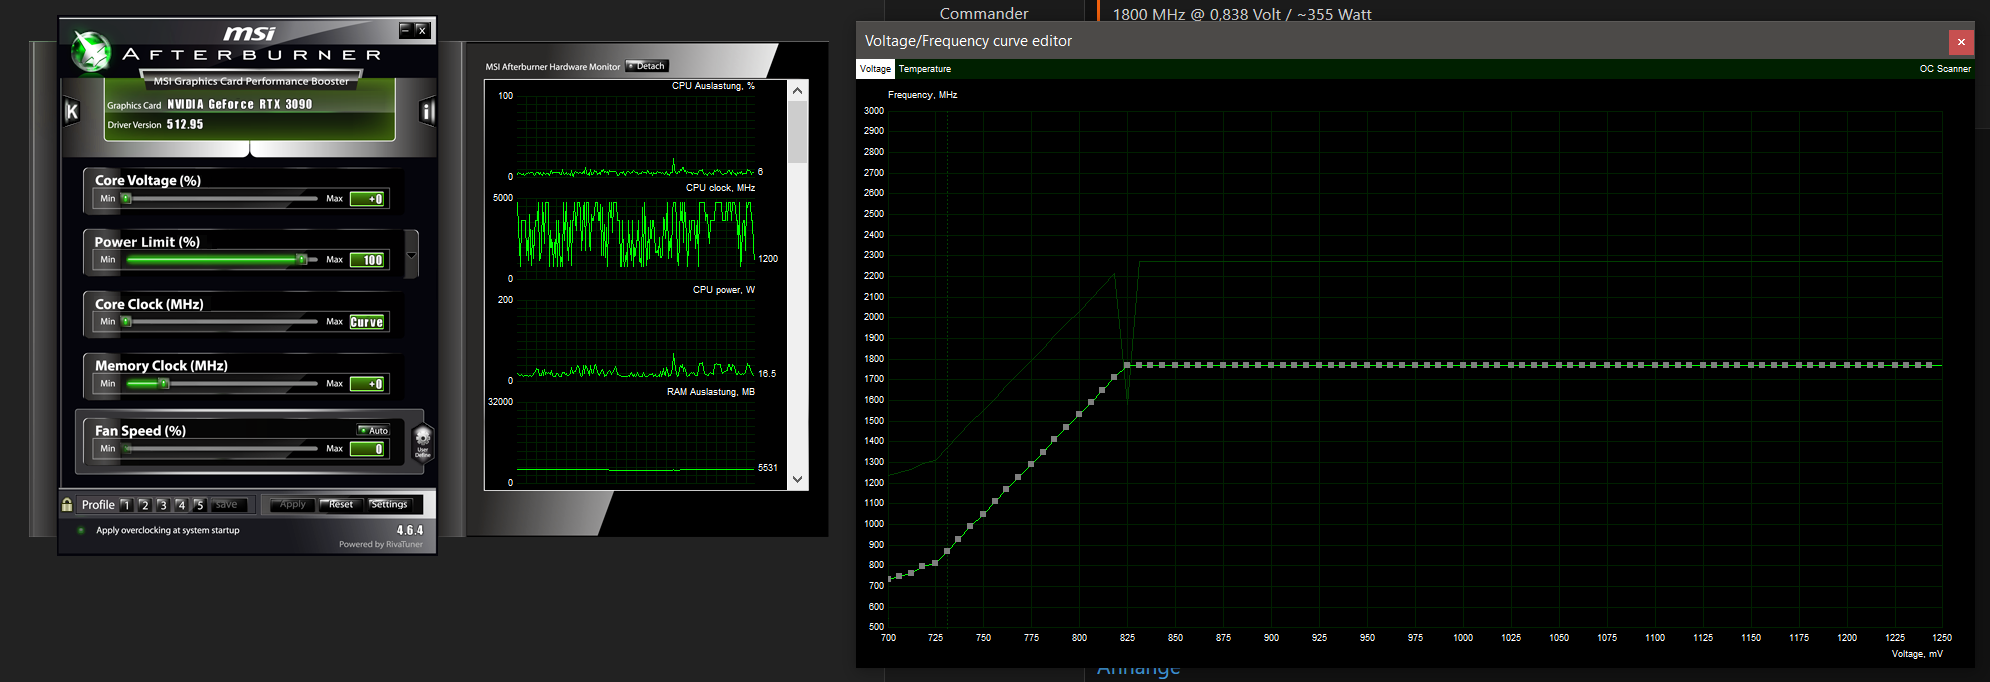Click the CPU power W graph
The width and height of the screenshot is (1990, 682).
[x=635, y=340]
